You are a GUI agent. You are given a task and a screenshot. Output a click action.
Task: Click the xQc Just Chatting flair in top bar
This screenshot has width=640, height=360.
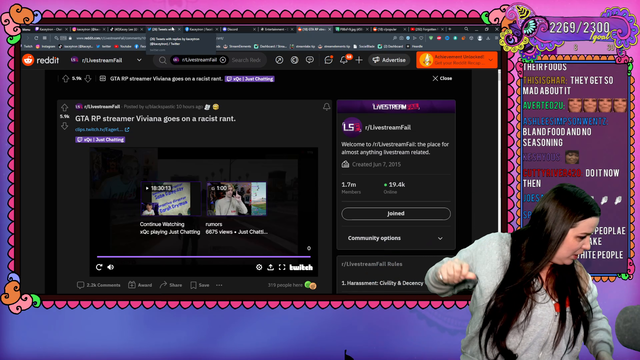coord(249,79)
